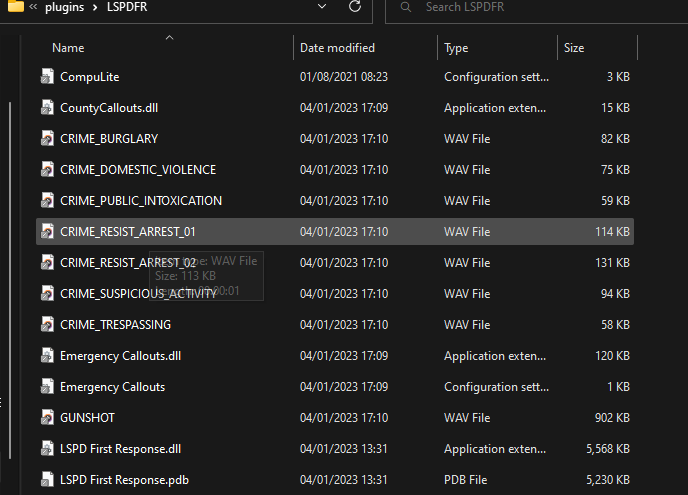The image size is (688, 495).
Task: Open the address bar history dropdown
Action: [320, 7]
